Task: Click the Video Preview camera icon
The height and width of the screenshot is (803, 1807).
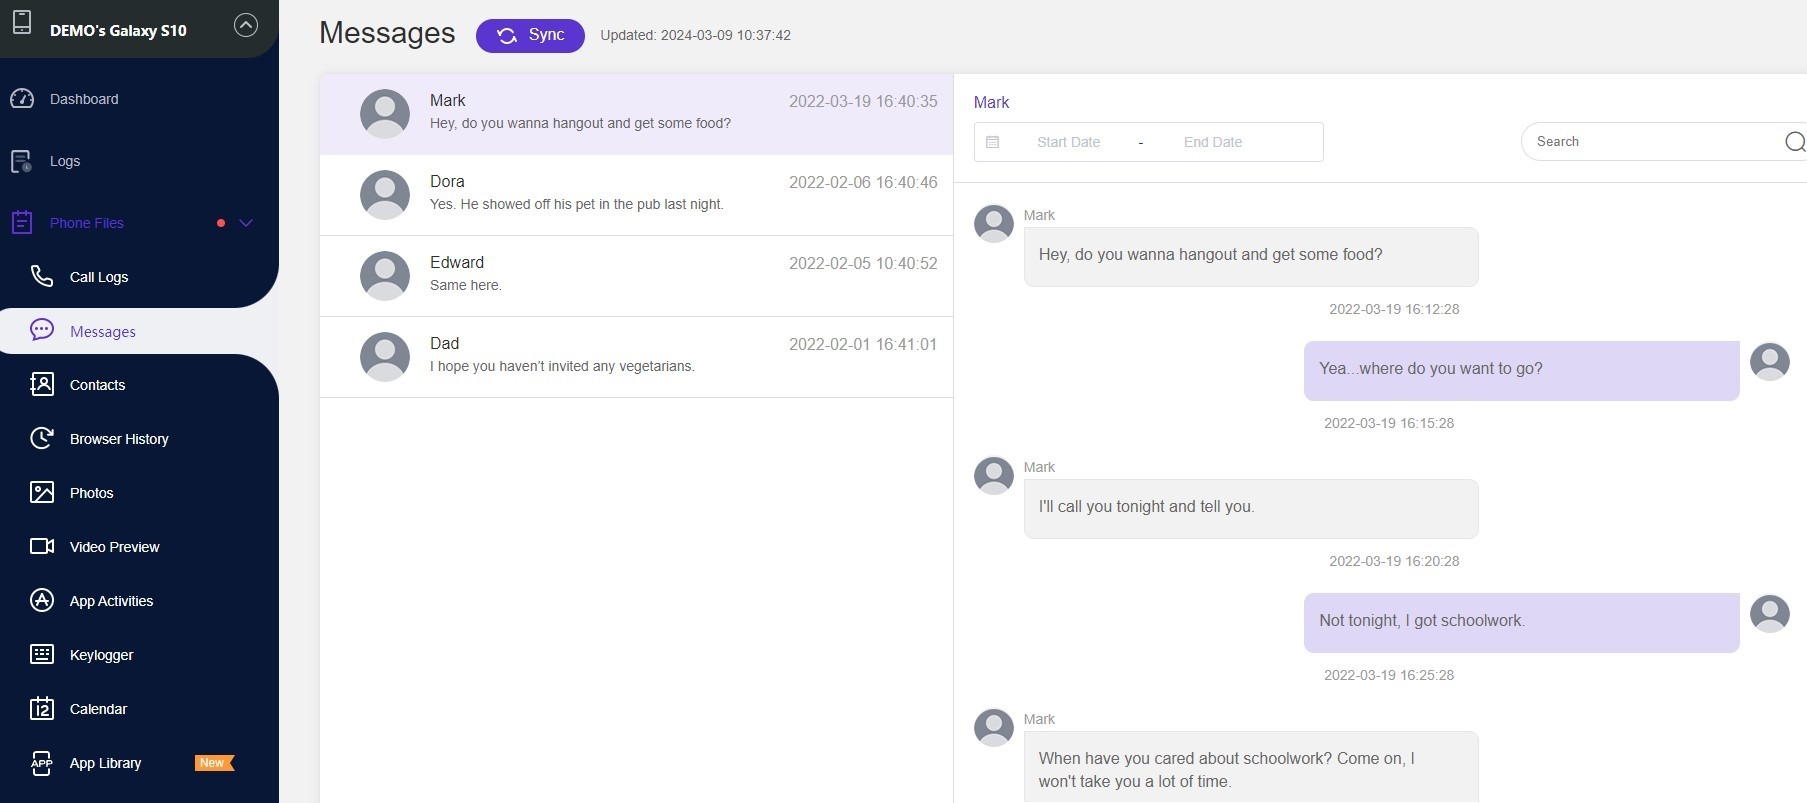Action: tap(42, 546)
